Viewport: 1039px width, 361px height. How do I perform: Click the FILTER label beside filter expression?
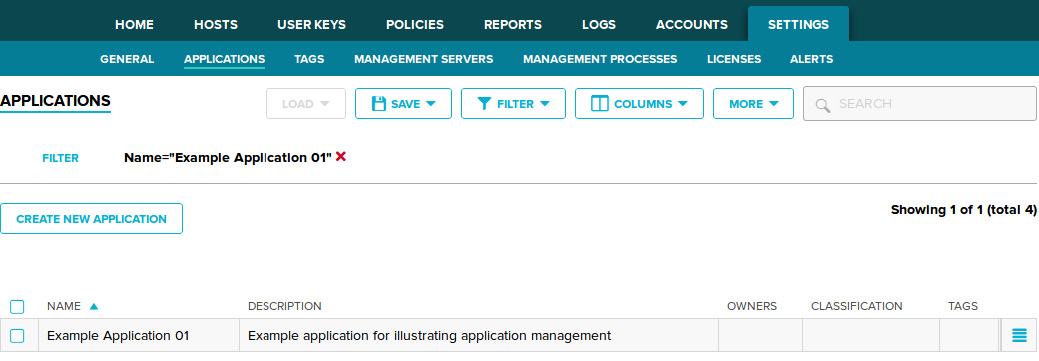coord(60,158)
